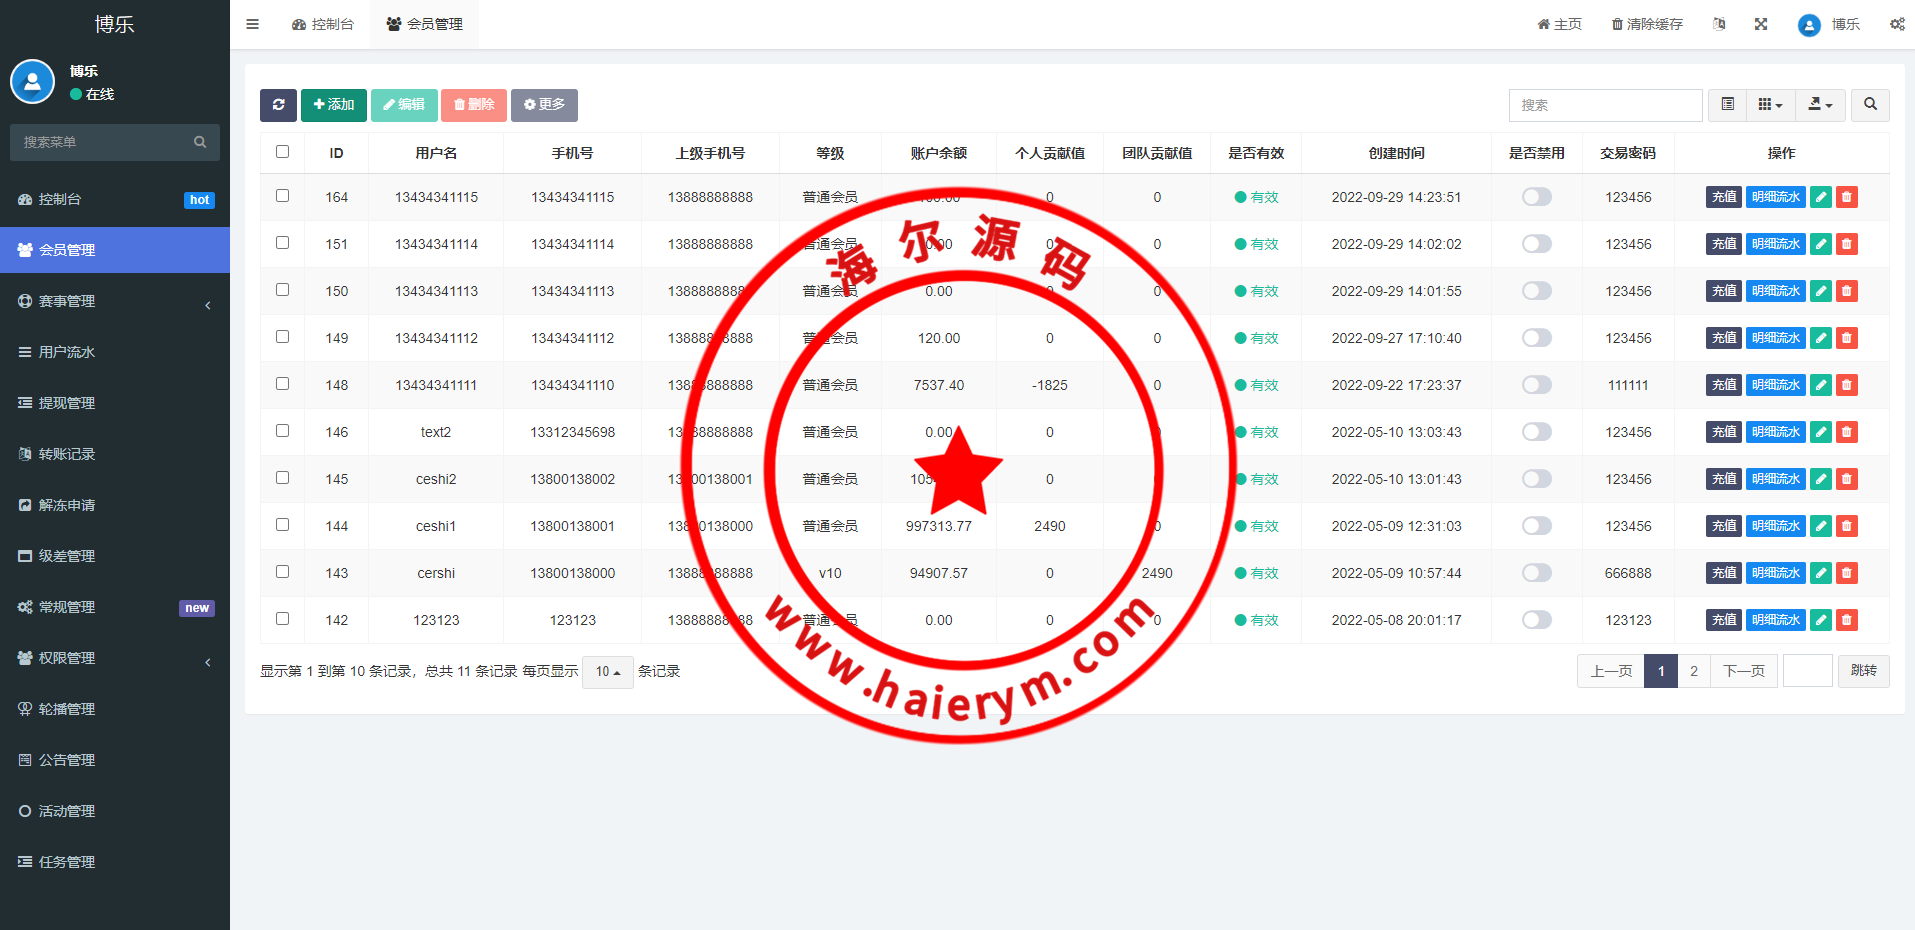Open 轮播管理 in sidebar
Viewport: 1915px width, 930px height.
(x=115, y=709)
